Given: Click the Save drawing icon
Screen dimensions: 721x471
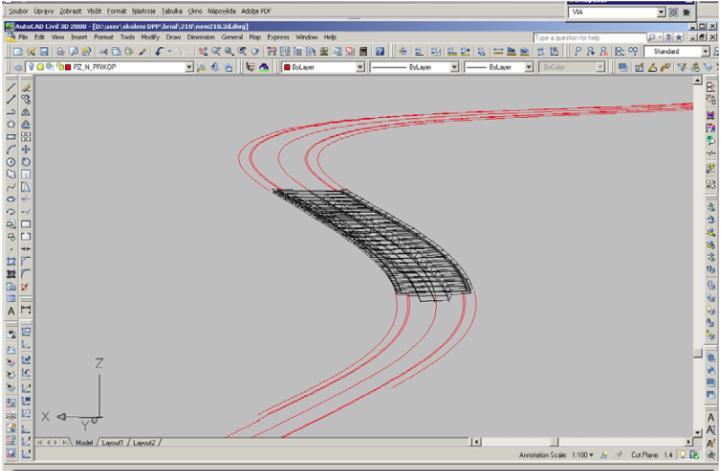Looking at the screenshot, I should point(44,52).
